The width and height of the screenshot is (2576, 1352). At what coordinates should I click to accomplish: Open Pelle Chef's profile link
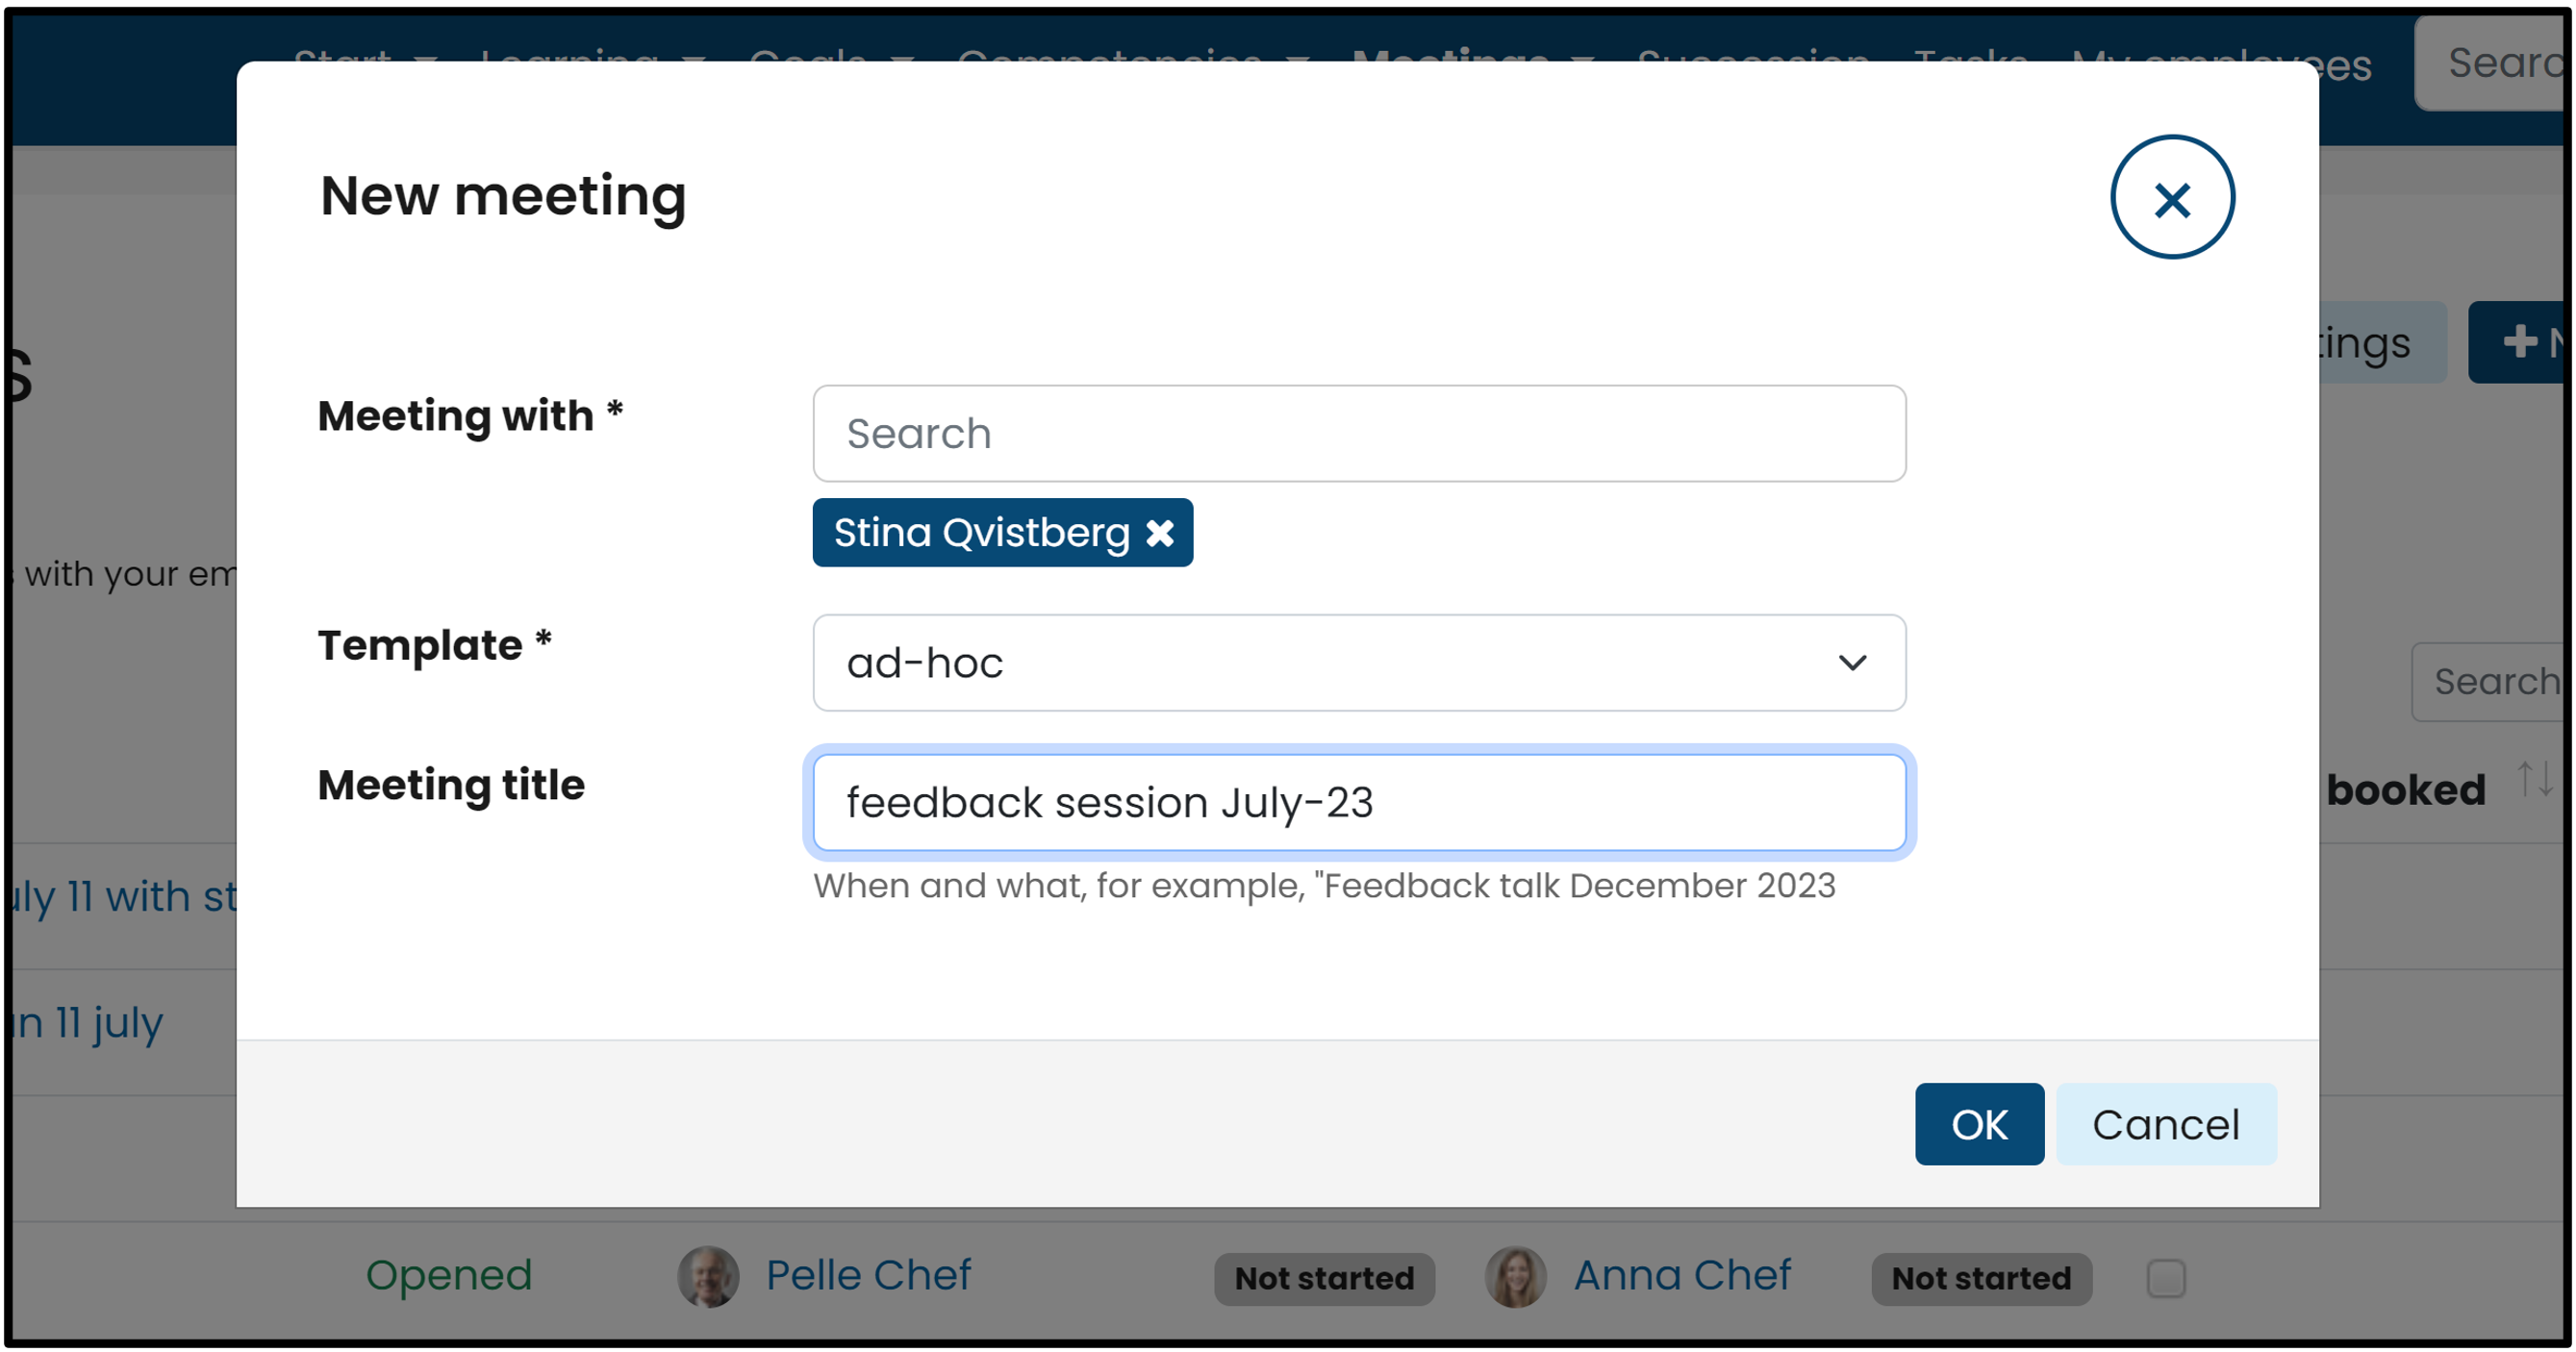pyautogui.click(x=868, y=1275)
